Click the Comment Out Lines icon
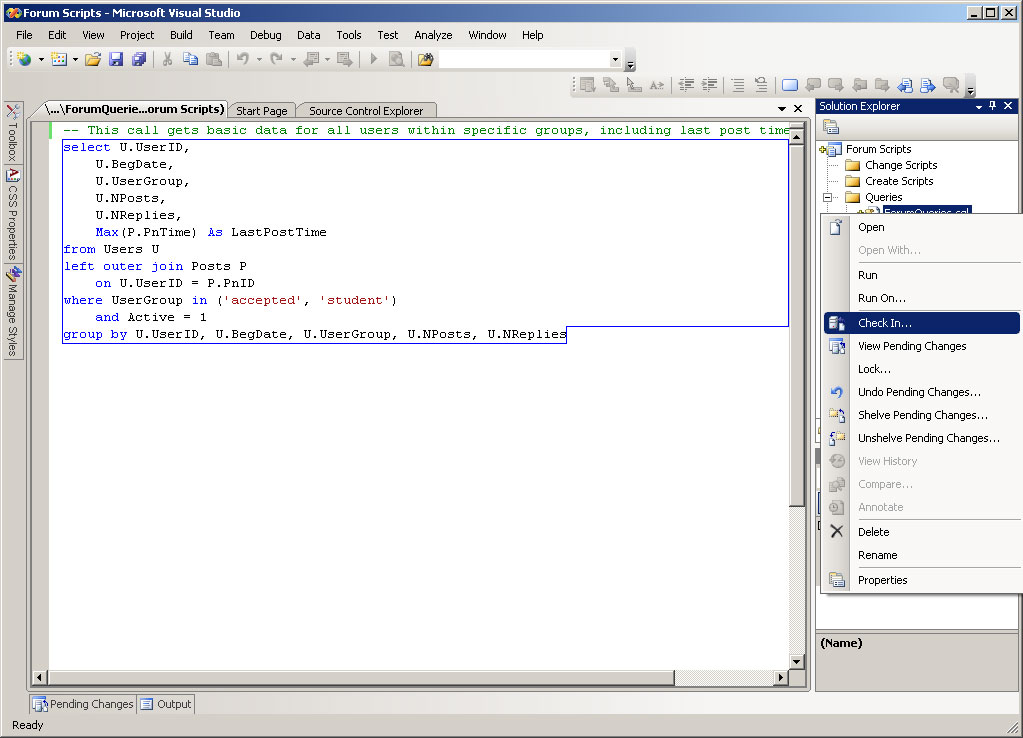Screen dimensions: 1023x738 tap(738, 85)
